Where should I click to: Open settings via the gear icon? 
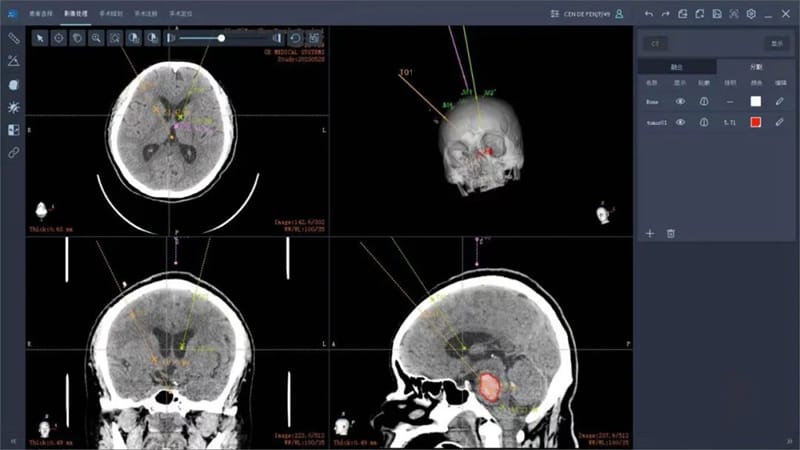coord(751,14)
